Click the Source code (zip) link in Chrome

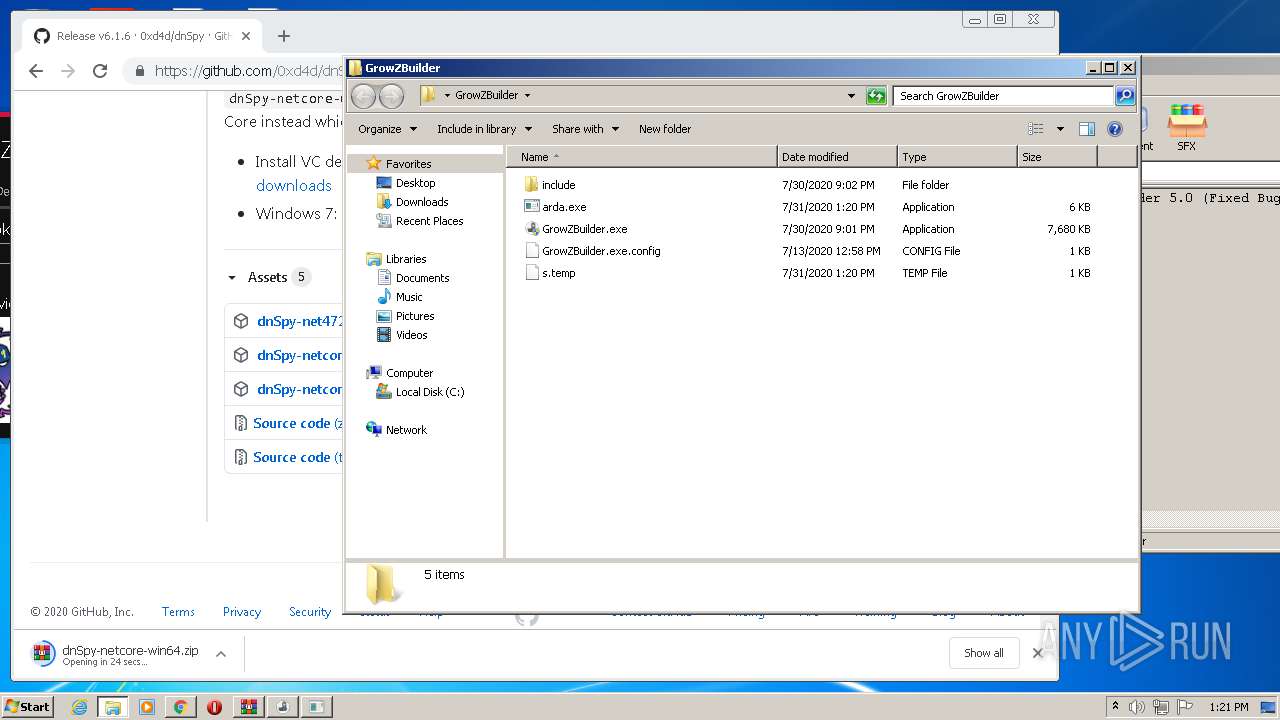(297, 423)
